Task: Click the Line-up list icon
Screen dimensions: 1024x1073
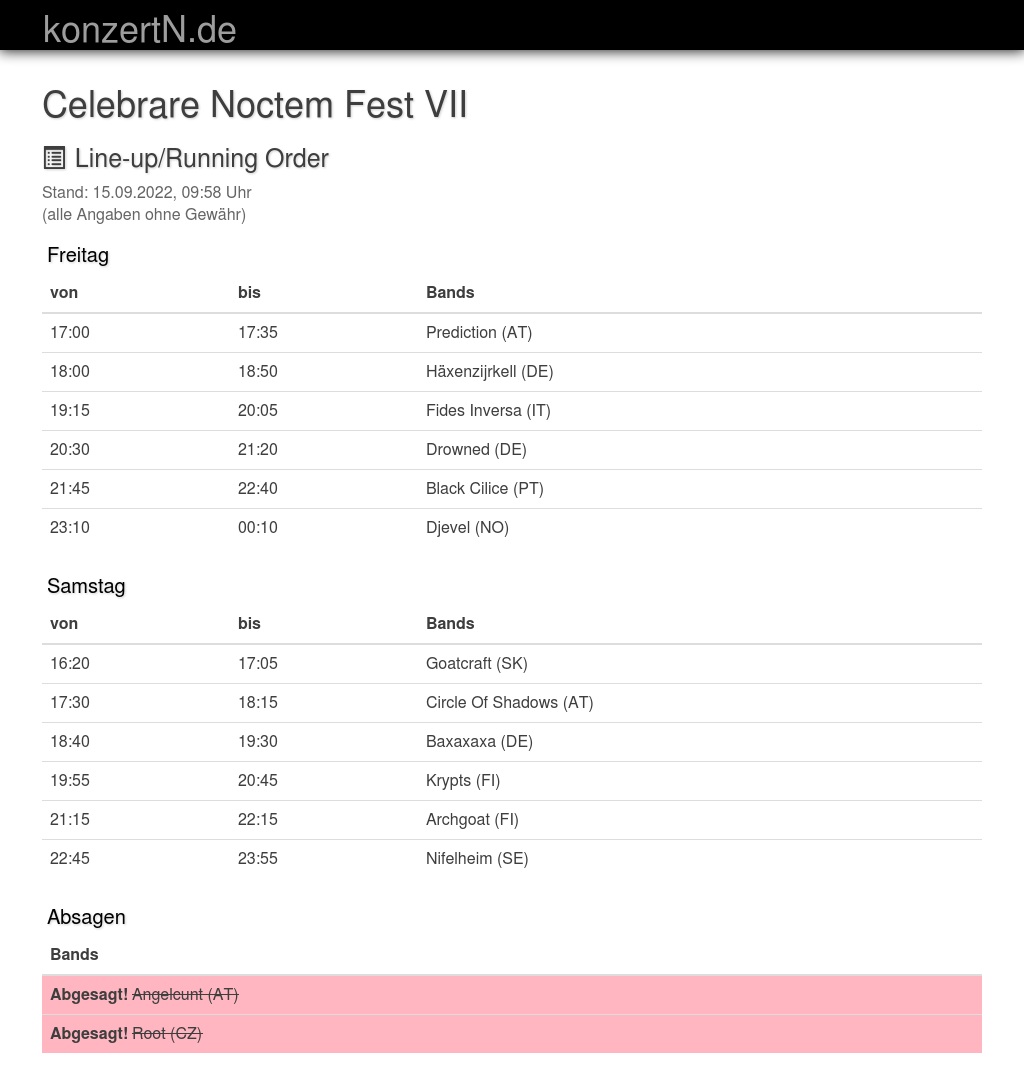Action: click(55, 158)
